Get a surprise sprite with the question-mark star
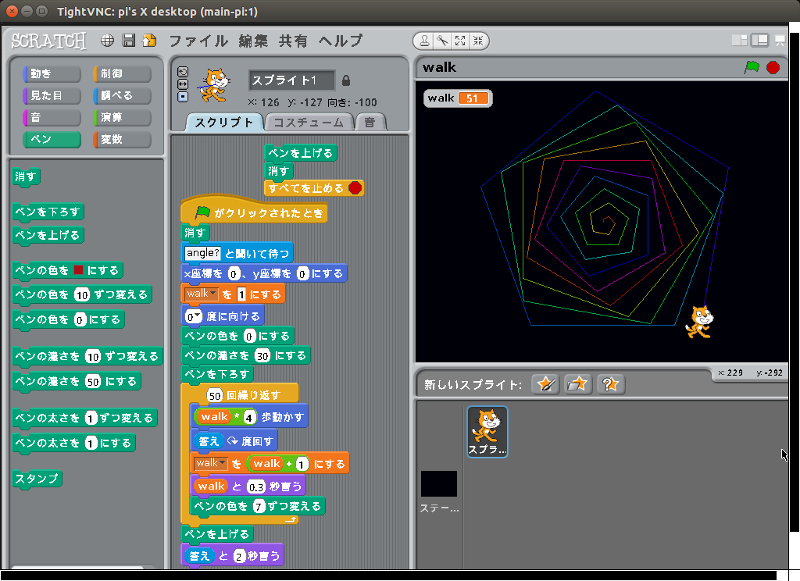 coord(610,384)
